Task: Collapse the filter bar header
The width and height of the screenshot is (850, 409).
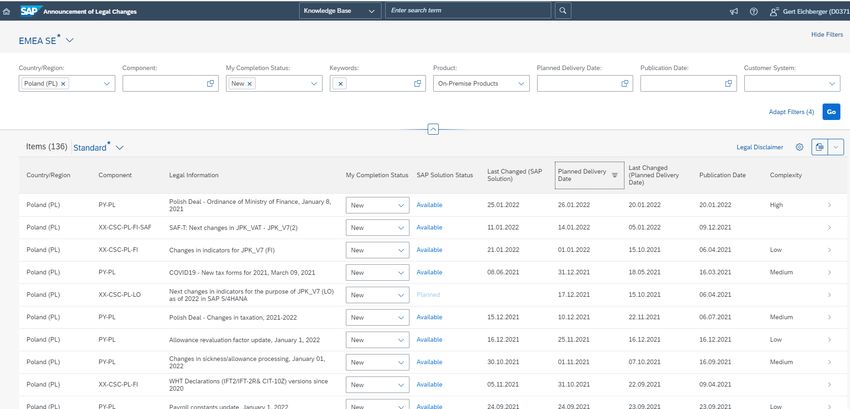Action: click(433, 130)
